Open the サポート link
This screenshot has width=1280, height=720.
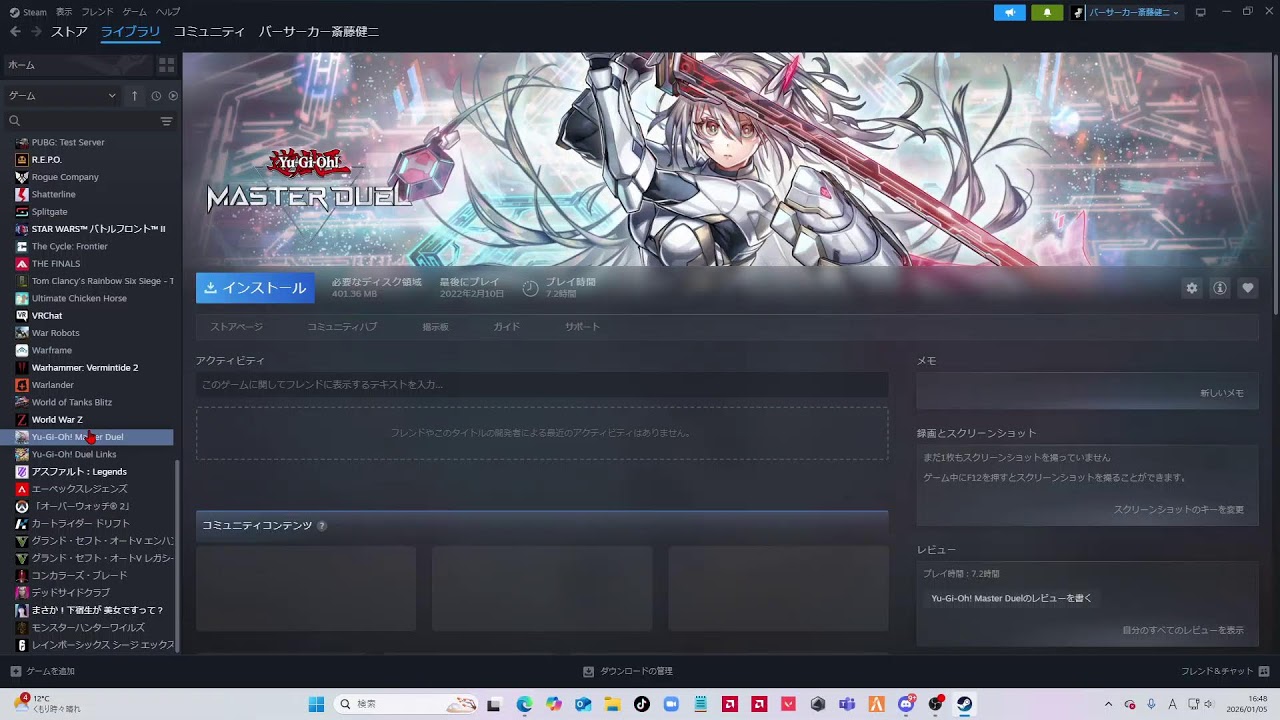pyautogui.click(x=582, y=327)
